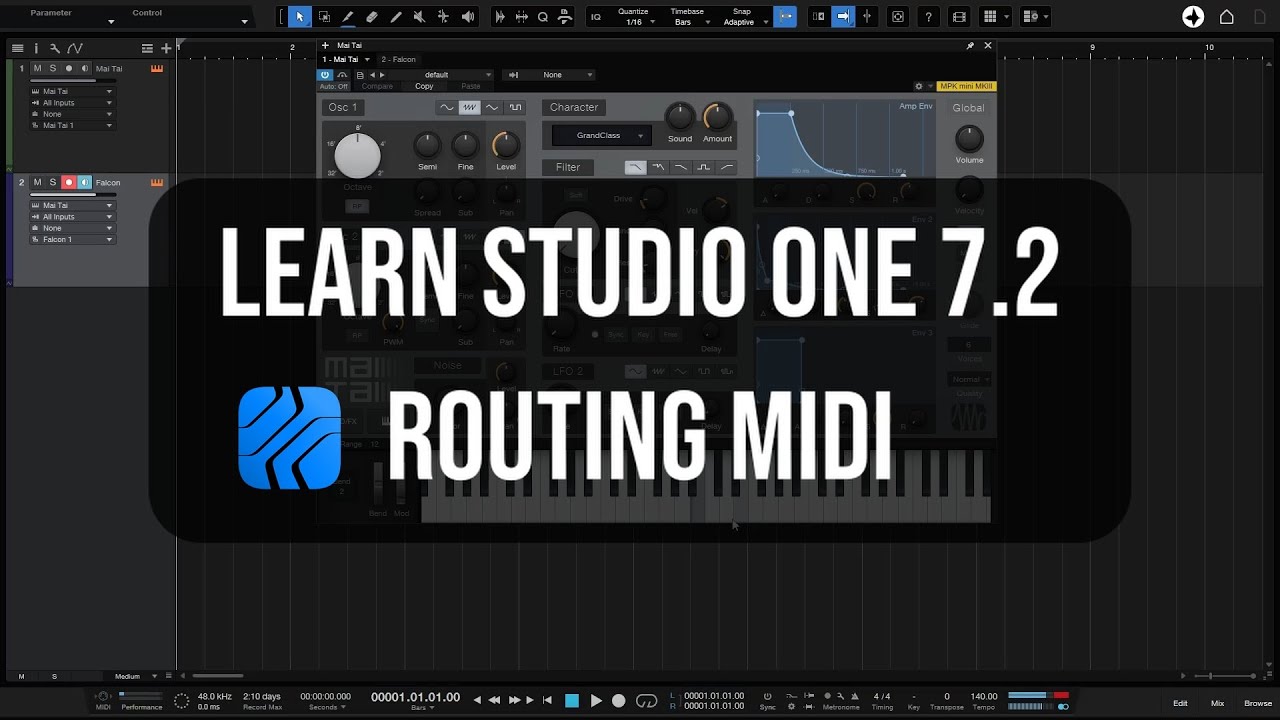Image resolution: width=1280 pixels, height=720 pixels.
Task: Click the IQ input quantize button
Action: 596,17
